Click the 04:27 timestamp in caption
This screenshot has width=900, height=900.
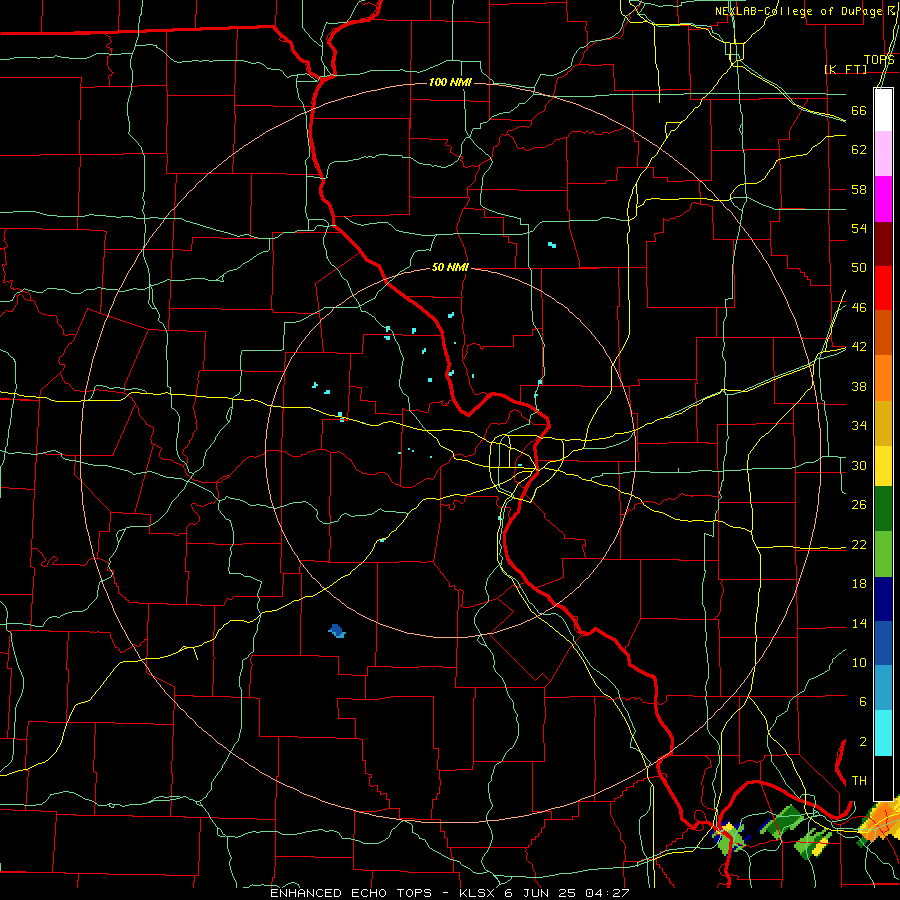(607, 893)
